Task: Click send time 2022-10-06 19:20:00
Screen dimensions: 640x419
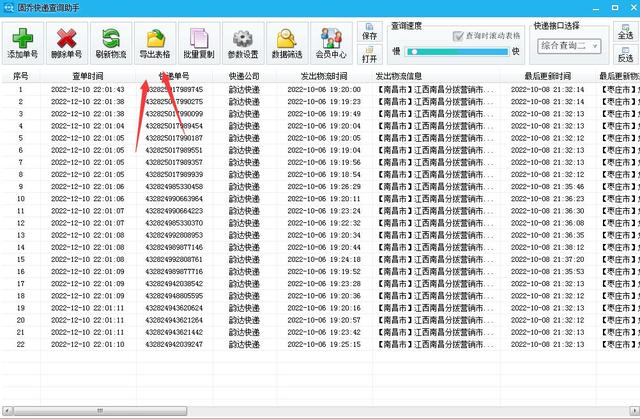Action: coord(324,89)
